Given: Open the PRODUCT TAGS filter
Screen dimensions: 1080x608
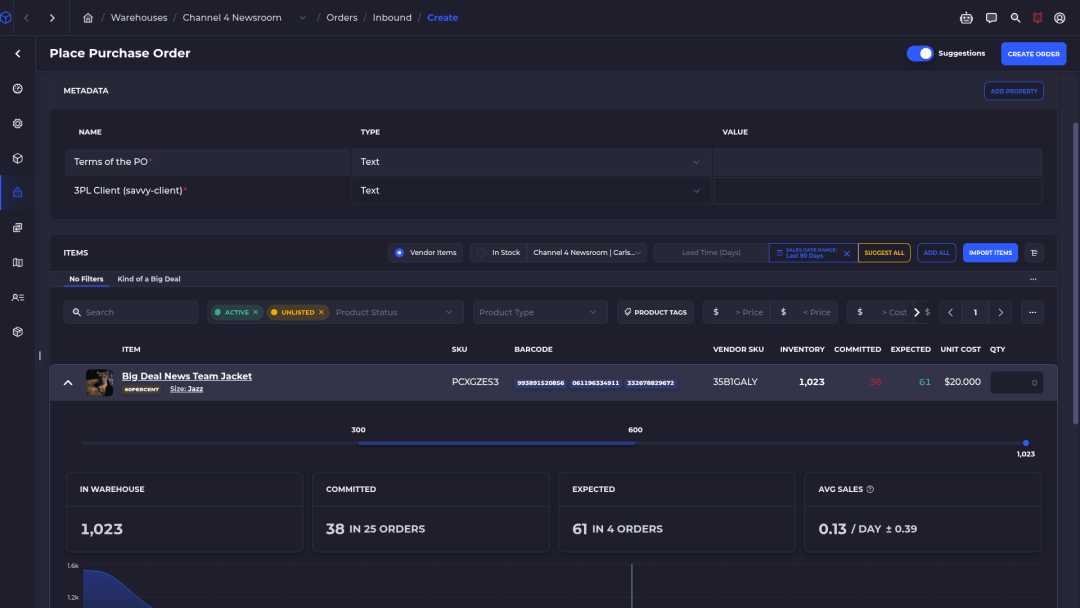Looking at the screenshot, I should click(655, 313).
